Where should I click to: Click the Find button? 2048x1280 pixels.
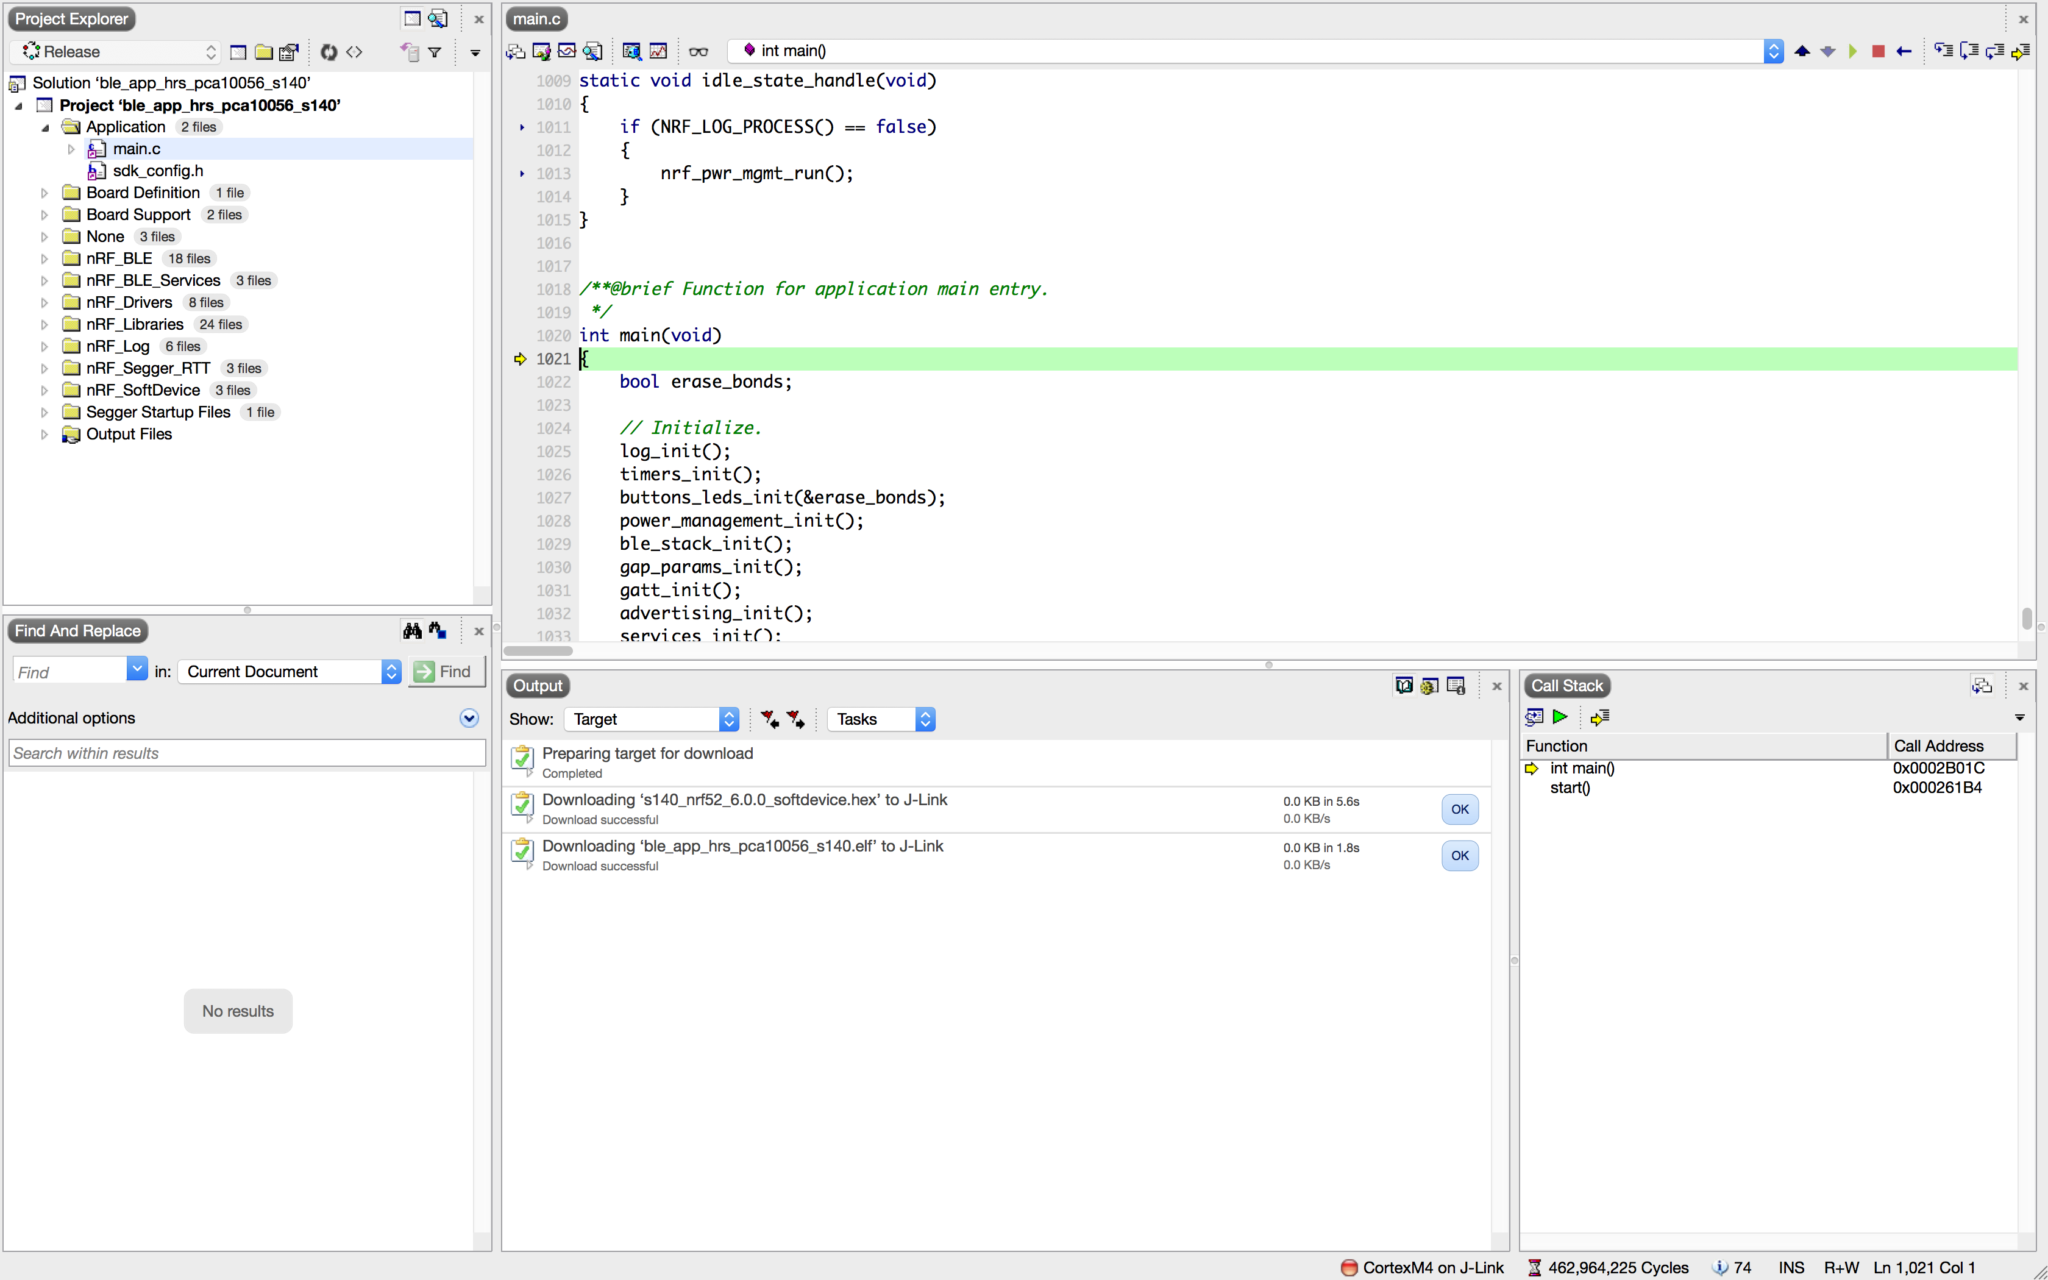[x=446, y=672]
